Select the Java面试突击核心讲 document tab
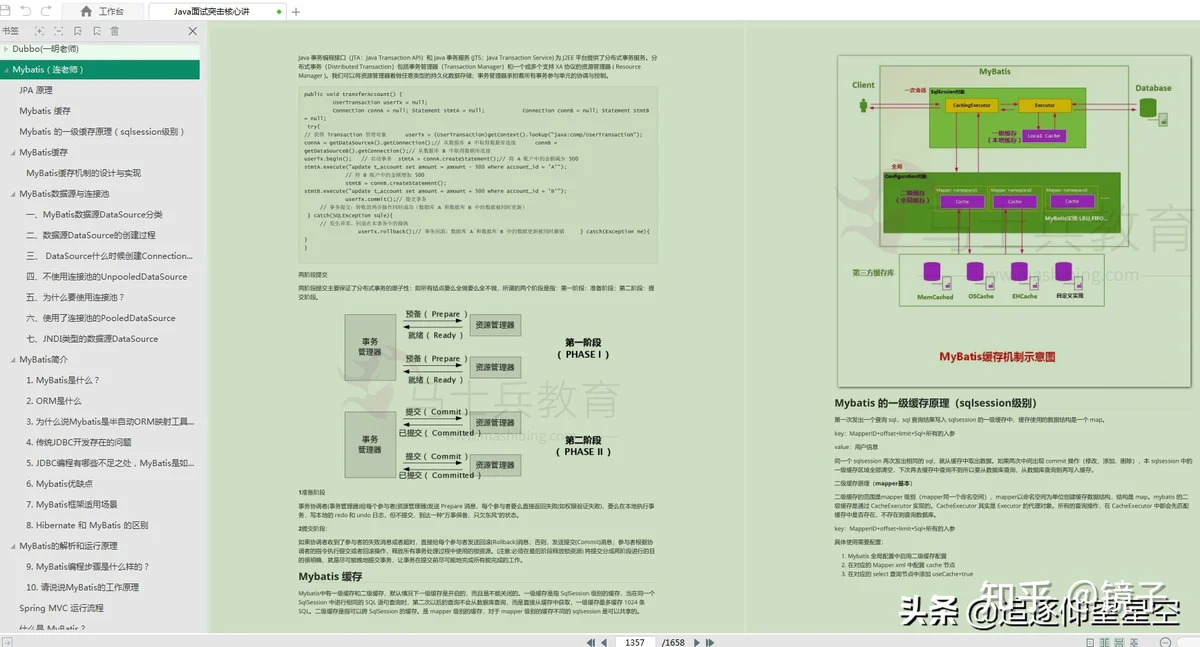This screenshot has height=647, width=1200. [x=214, y=11]
